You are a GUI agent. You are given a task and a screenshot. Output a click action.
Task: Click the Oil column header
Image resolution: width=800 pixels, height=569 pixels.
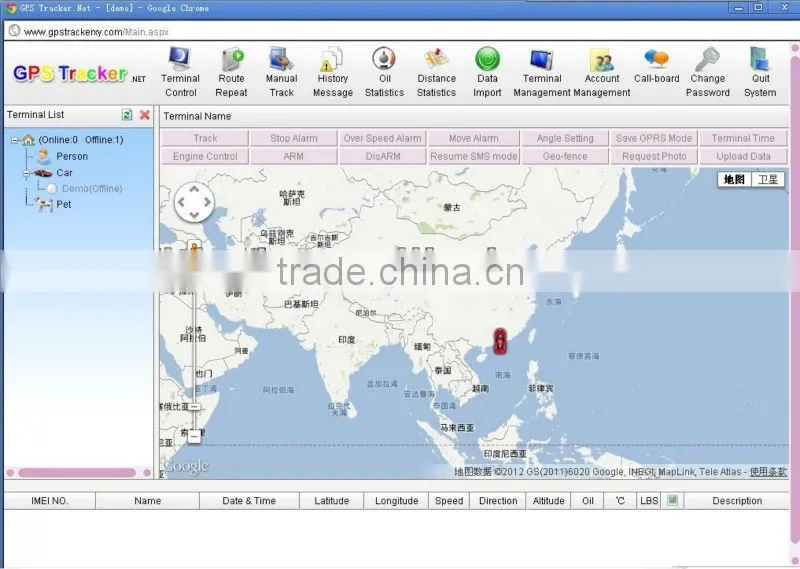pyautogui.click(x=588, y=501)
